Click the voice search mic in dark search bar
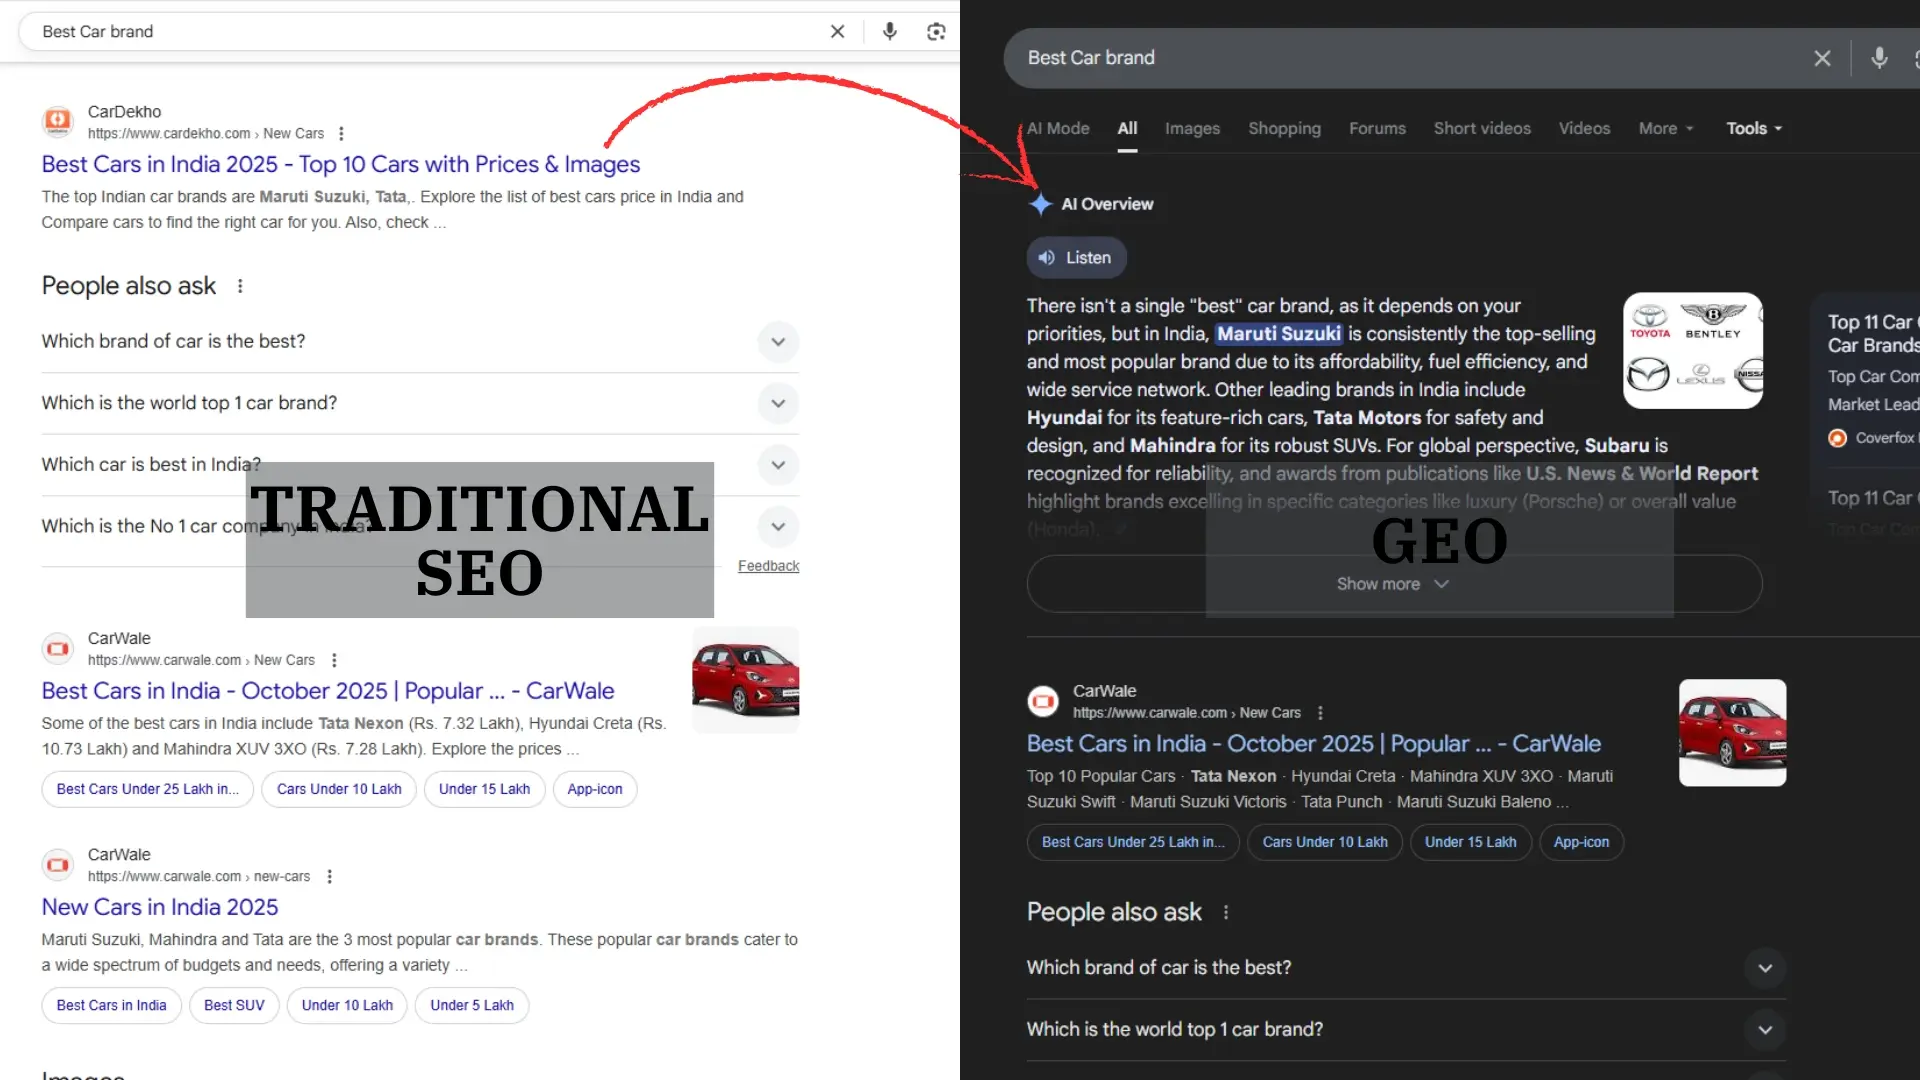 tap(1879, 58)
